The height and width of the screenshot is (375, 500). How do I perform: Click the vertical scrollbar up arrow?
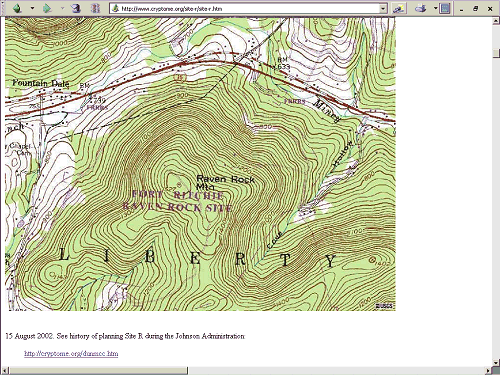point(496,21)
